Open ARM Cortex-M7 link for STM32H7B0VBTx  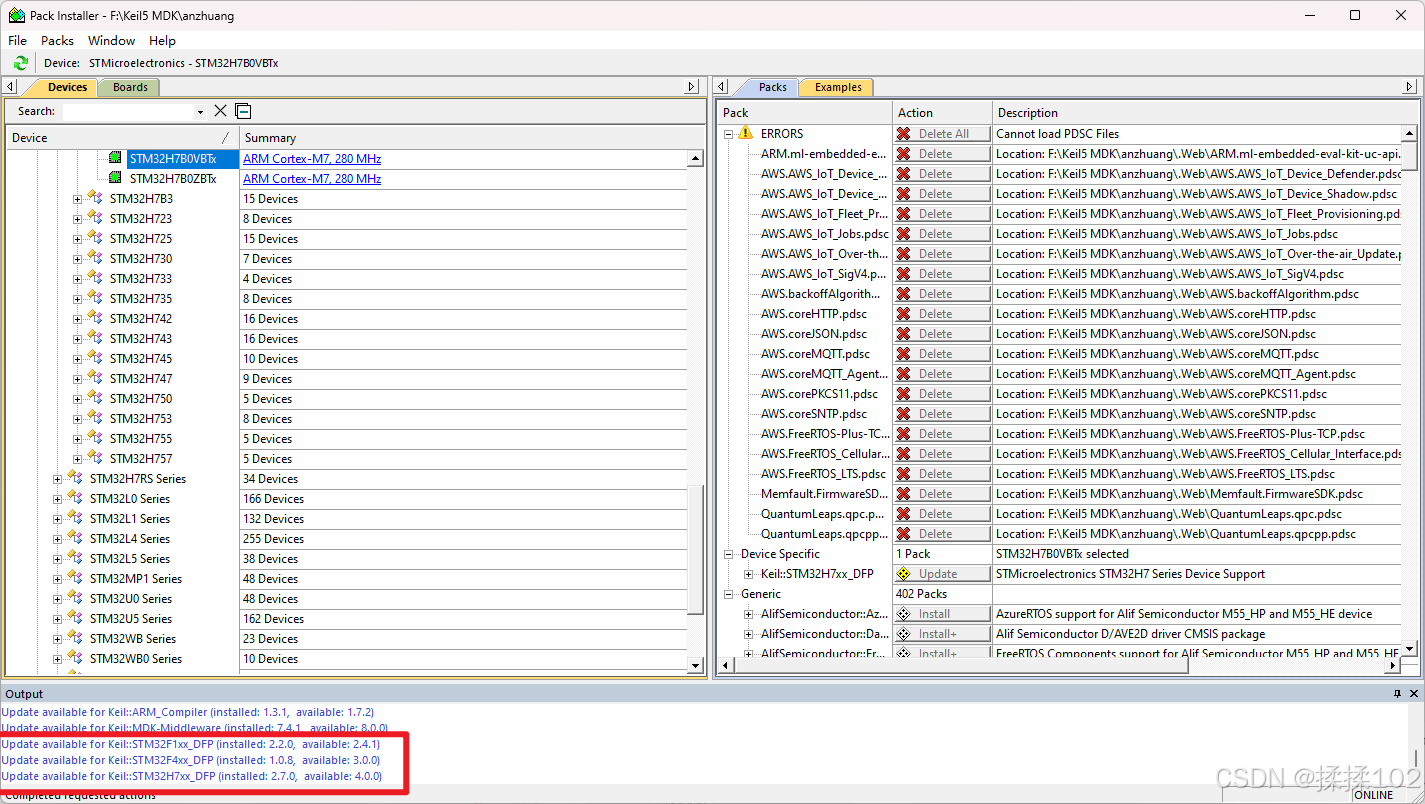coord(312,158)
